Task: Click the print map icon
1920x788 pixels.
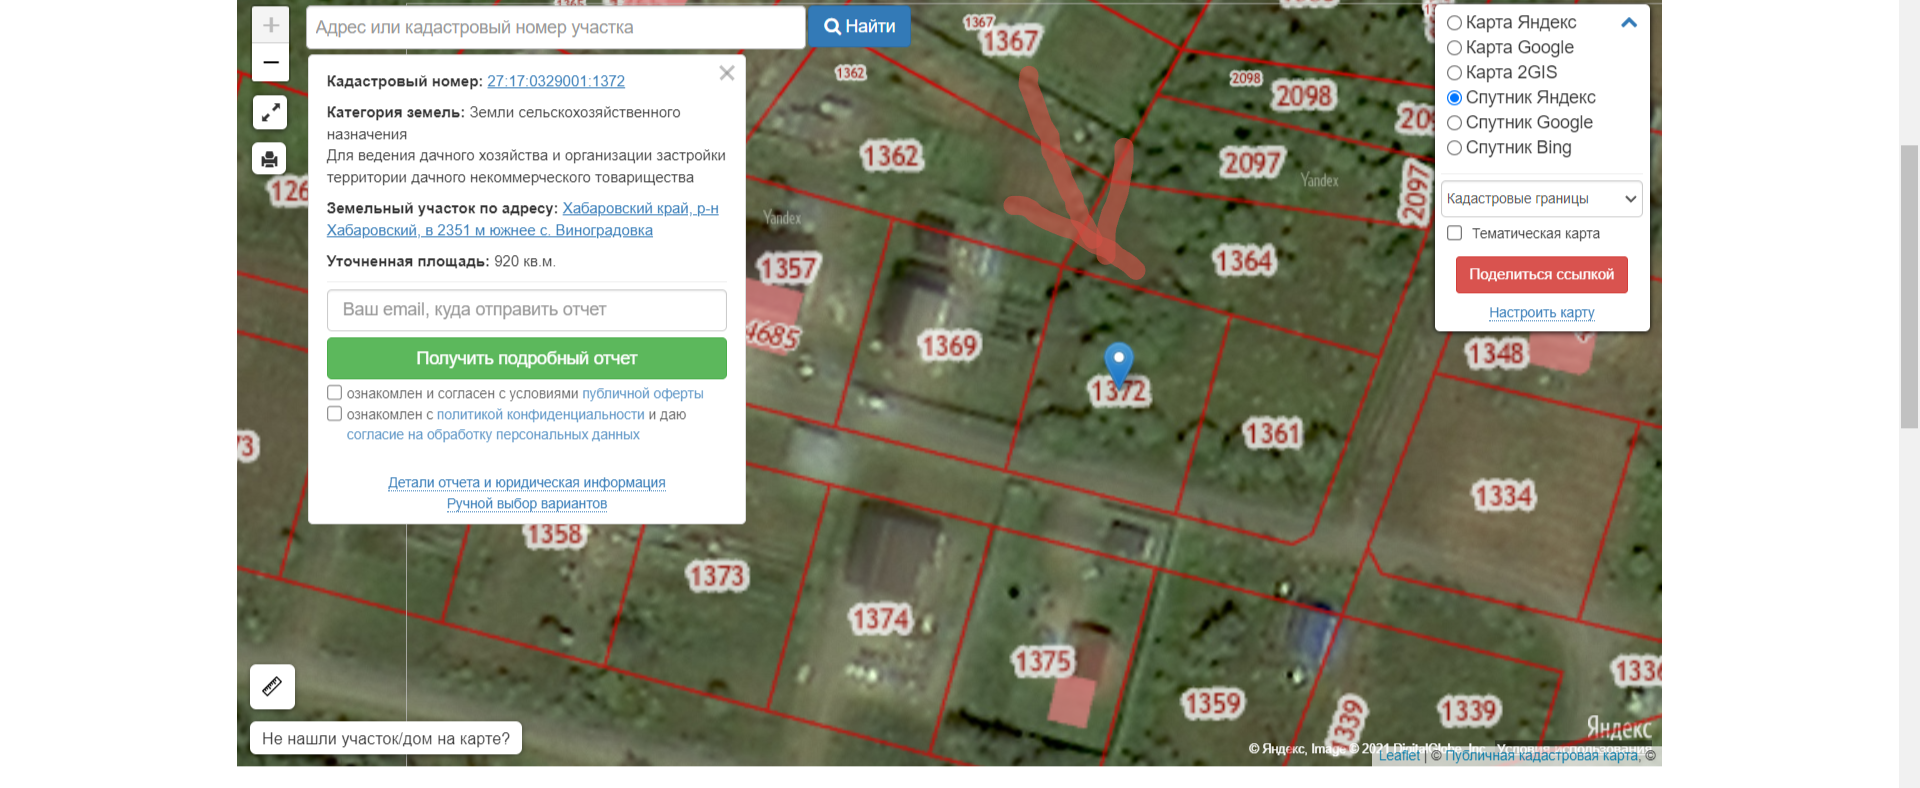Action: coord(269,159)
